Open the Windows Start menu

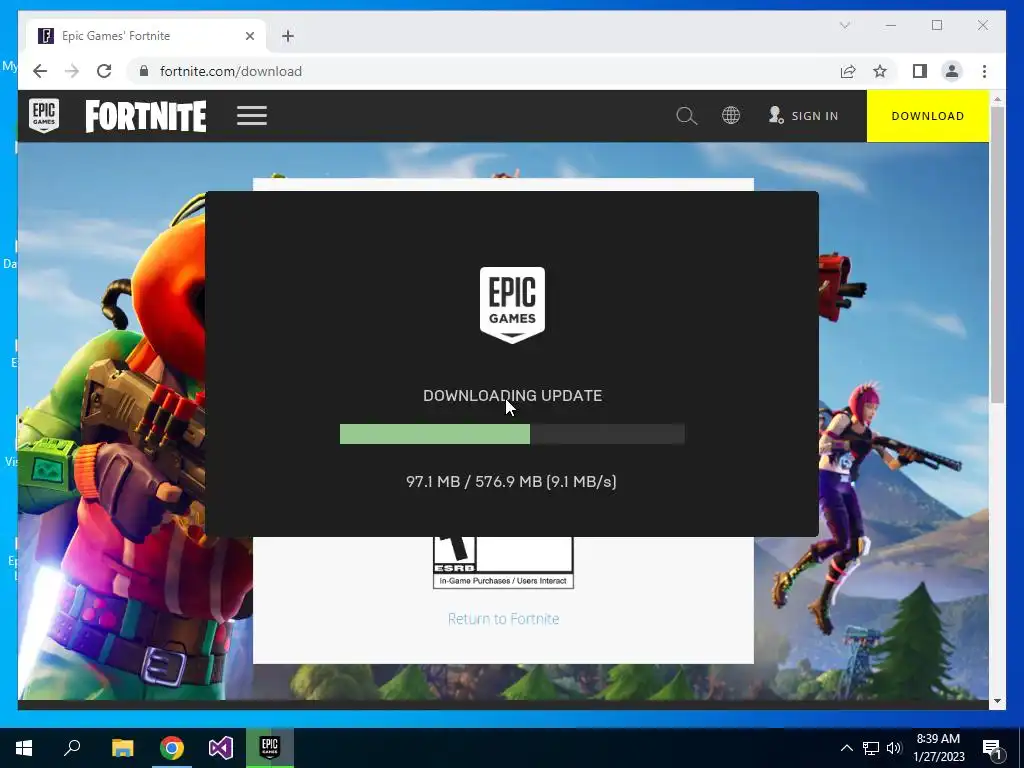pos(24,748)
